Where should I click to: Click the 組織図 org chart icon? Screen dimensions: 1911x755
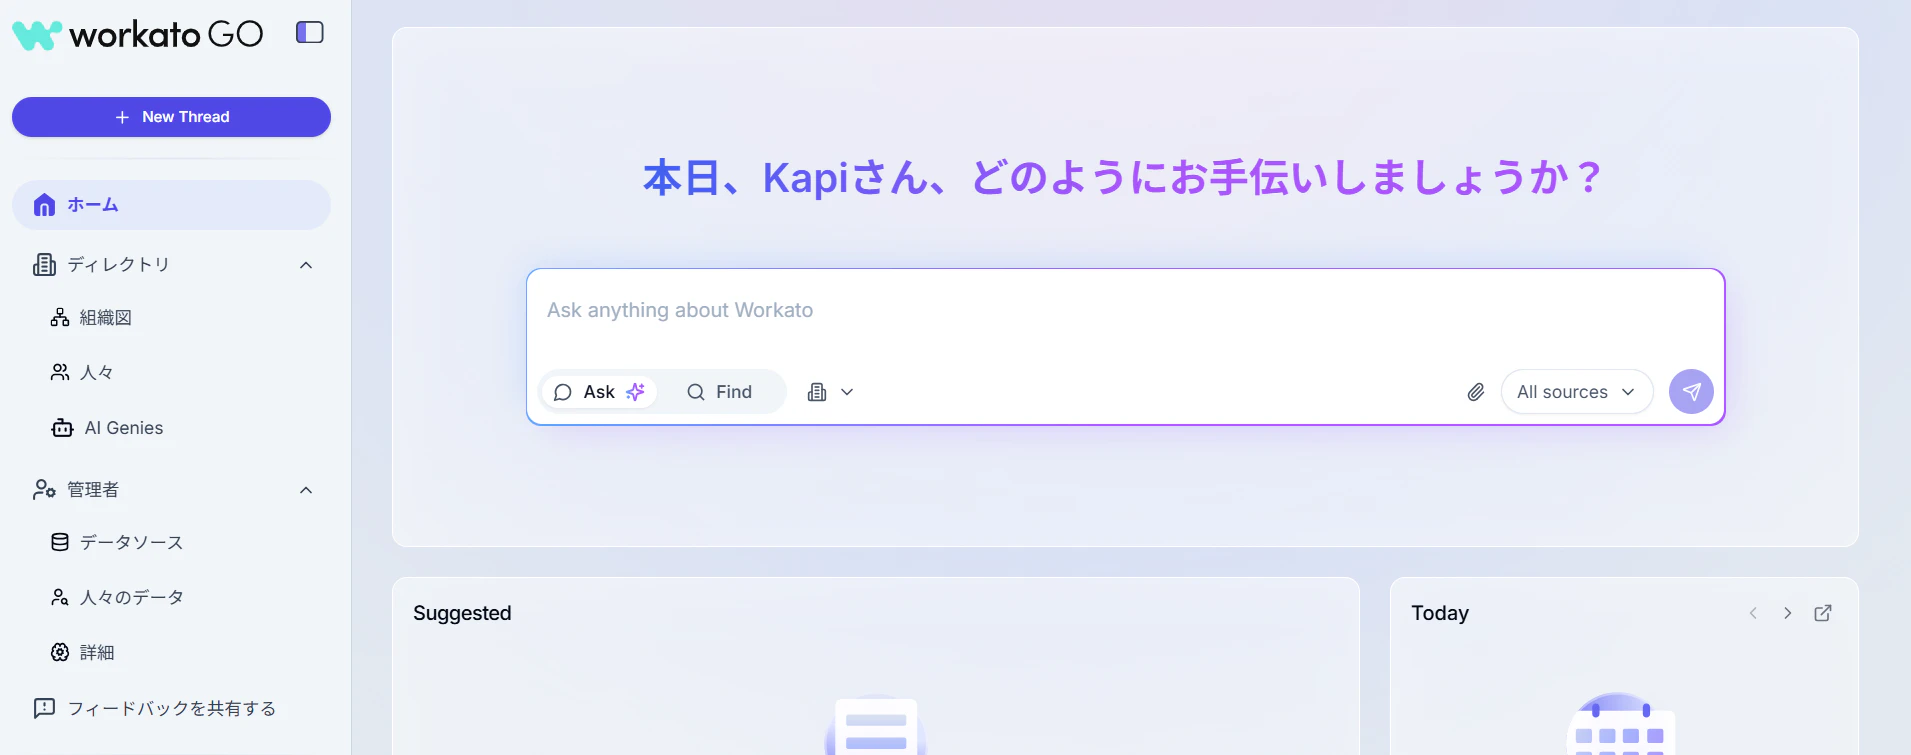[x=60, y=317]
